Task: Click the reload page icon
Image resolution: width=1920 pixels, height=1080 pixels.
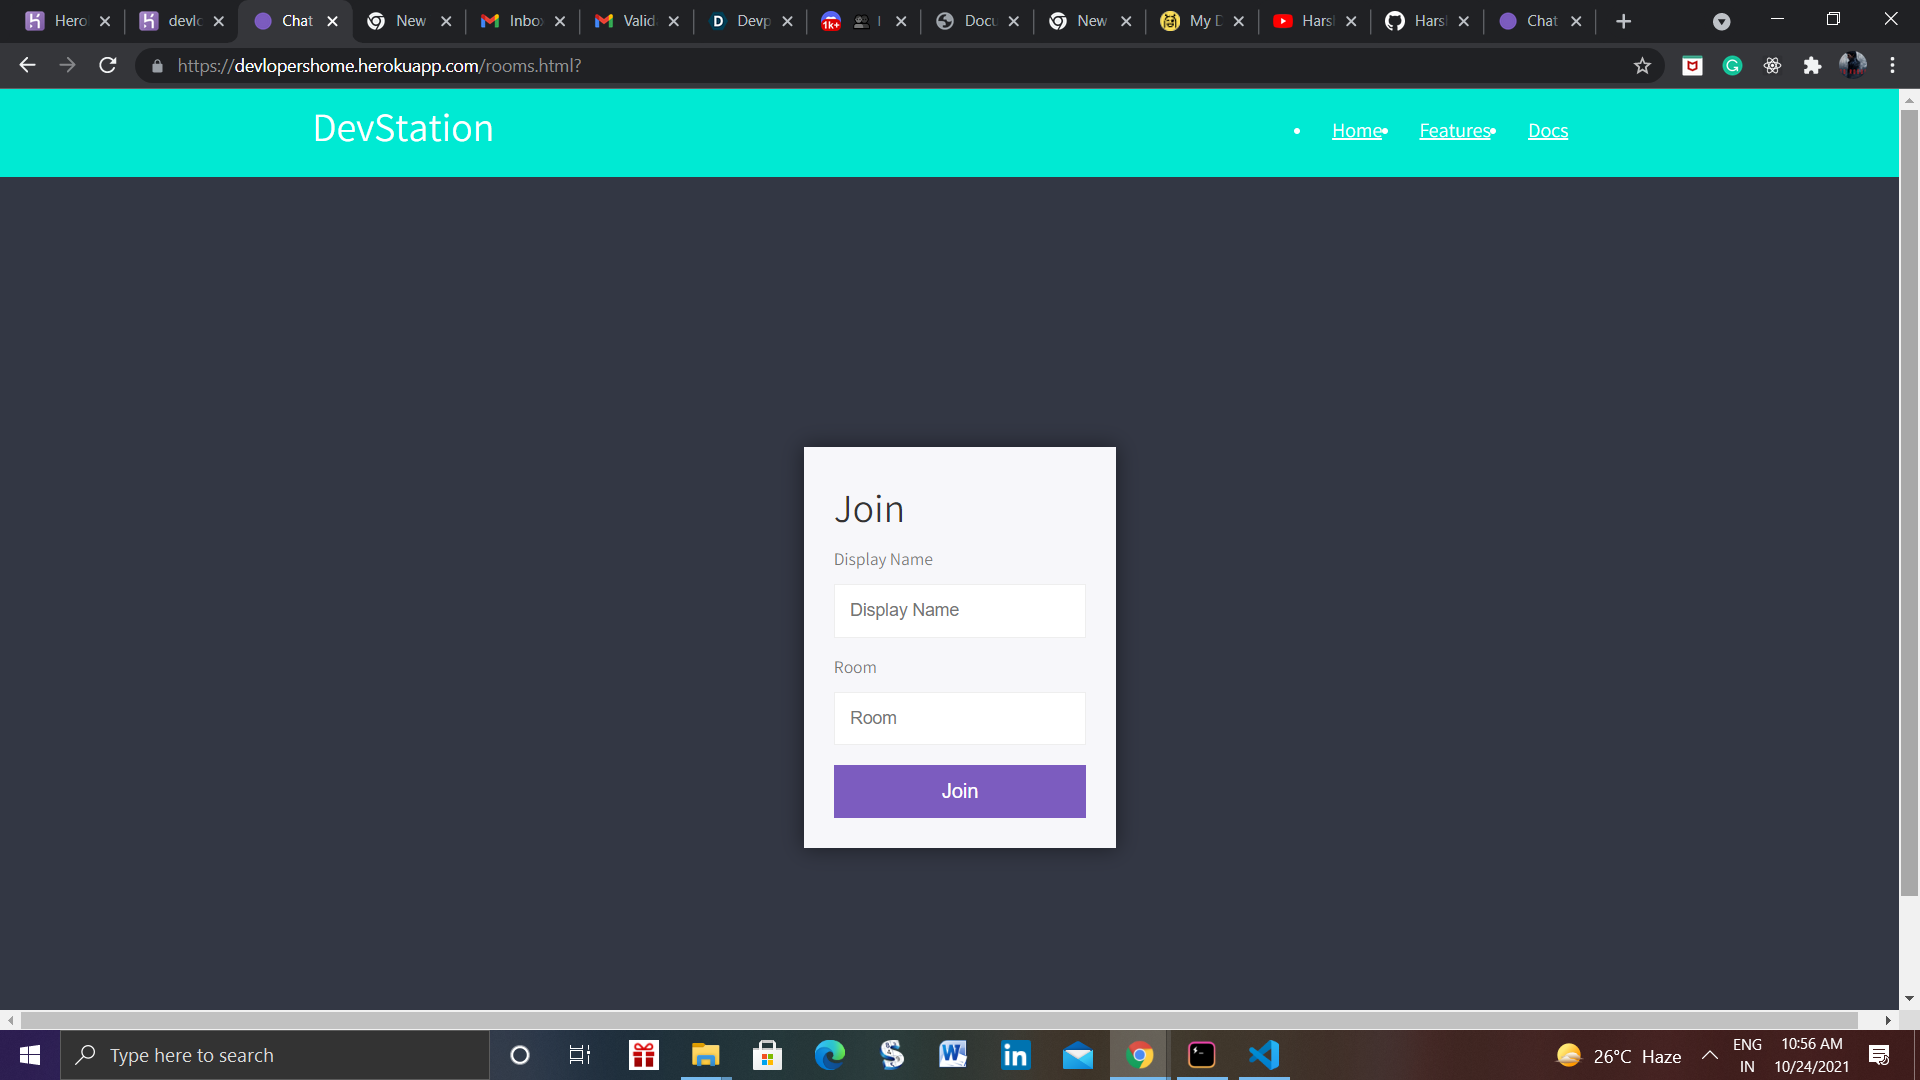Action: [x=108, y=66]
